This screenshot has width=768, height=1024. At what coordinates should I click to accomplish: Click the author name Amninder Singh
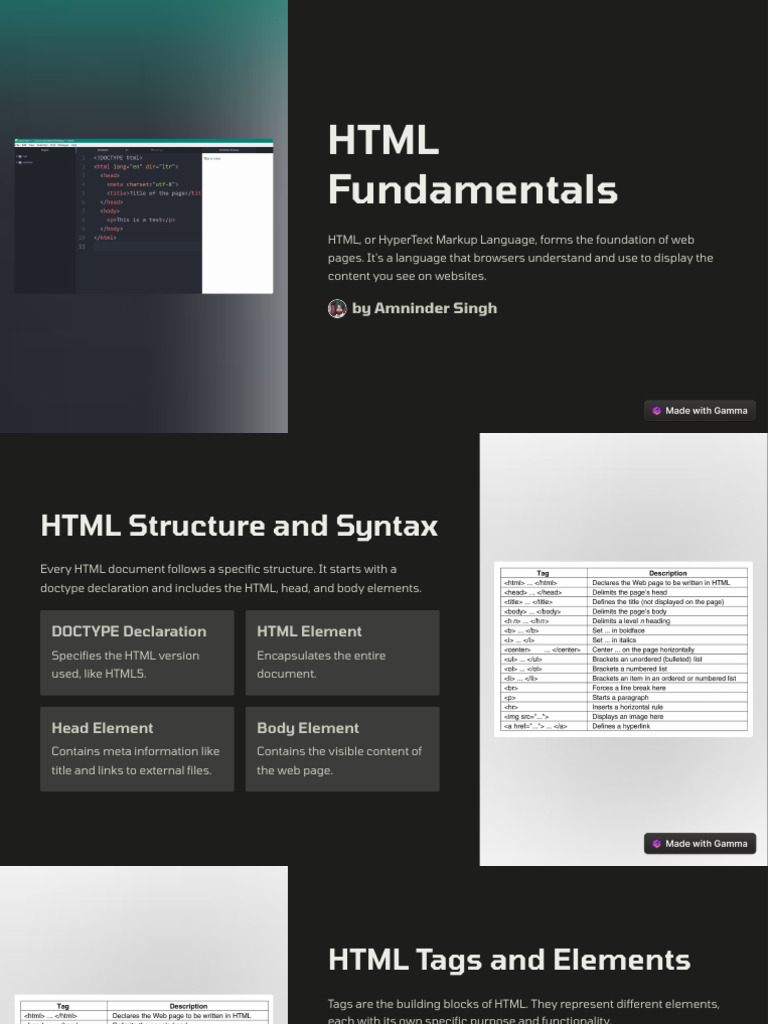coord(436,308)
